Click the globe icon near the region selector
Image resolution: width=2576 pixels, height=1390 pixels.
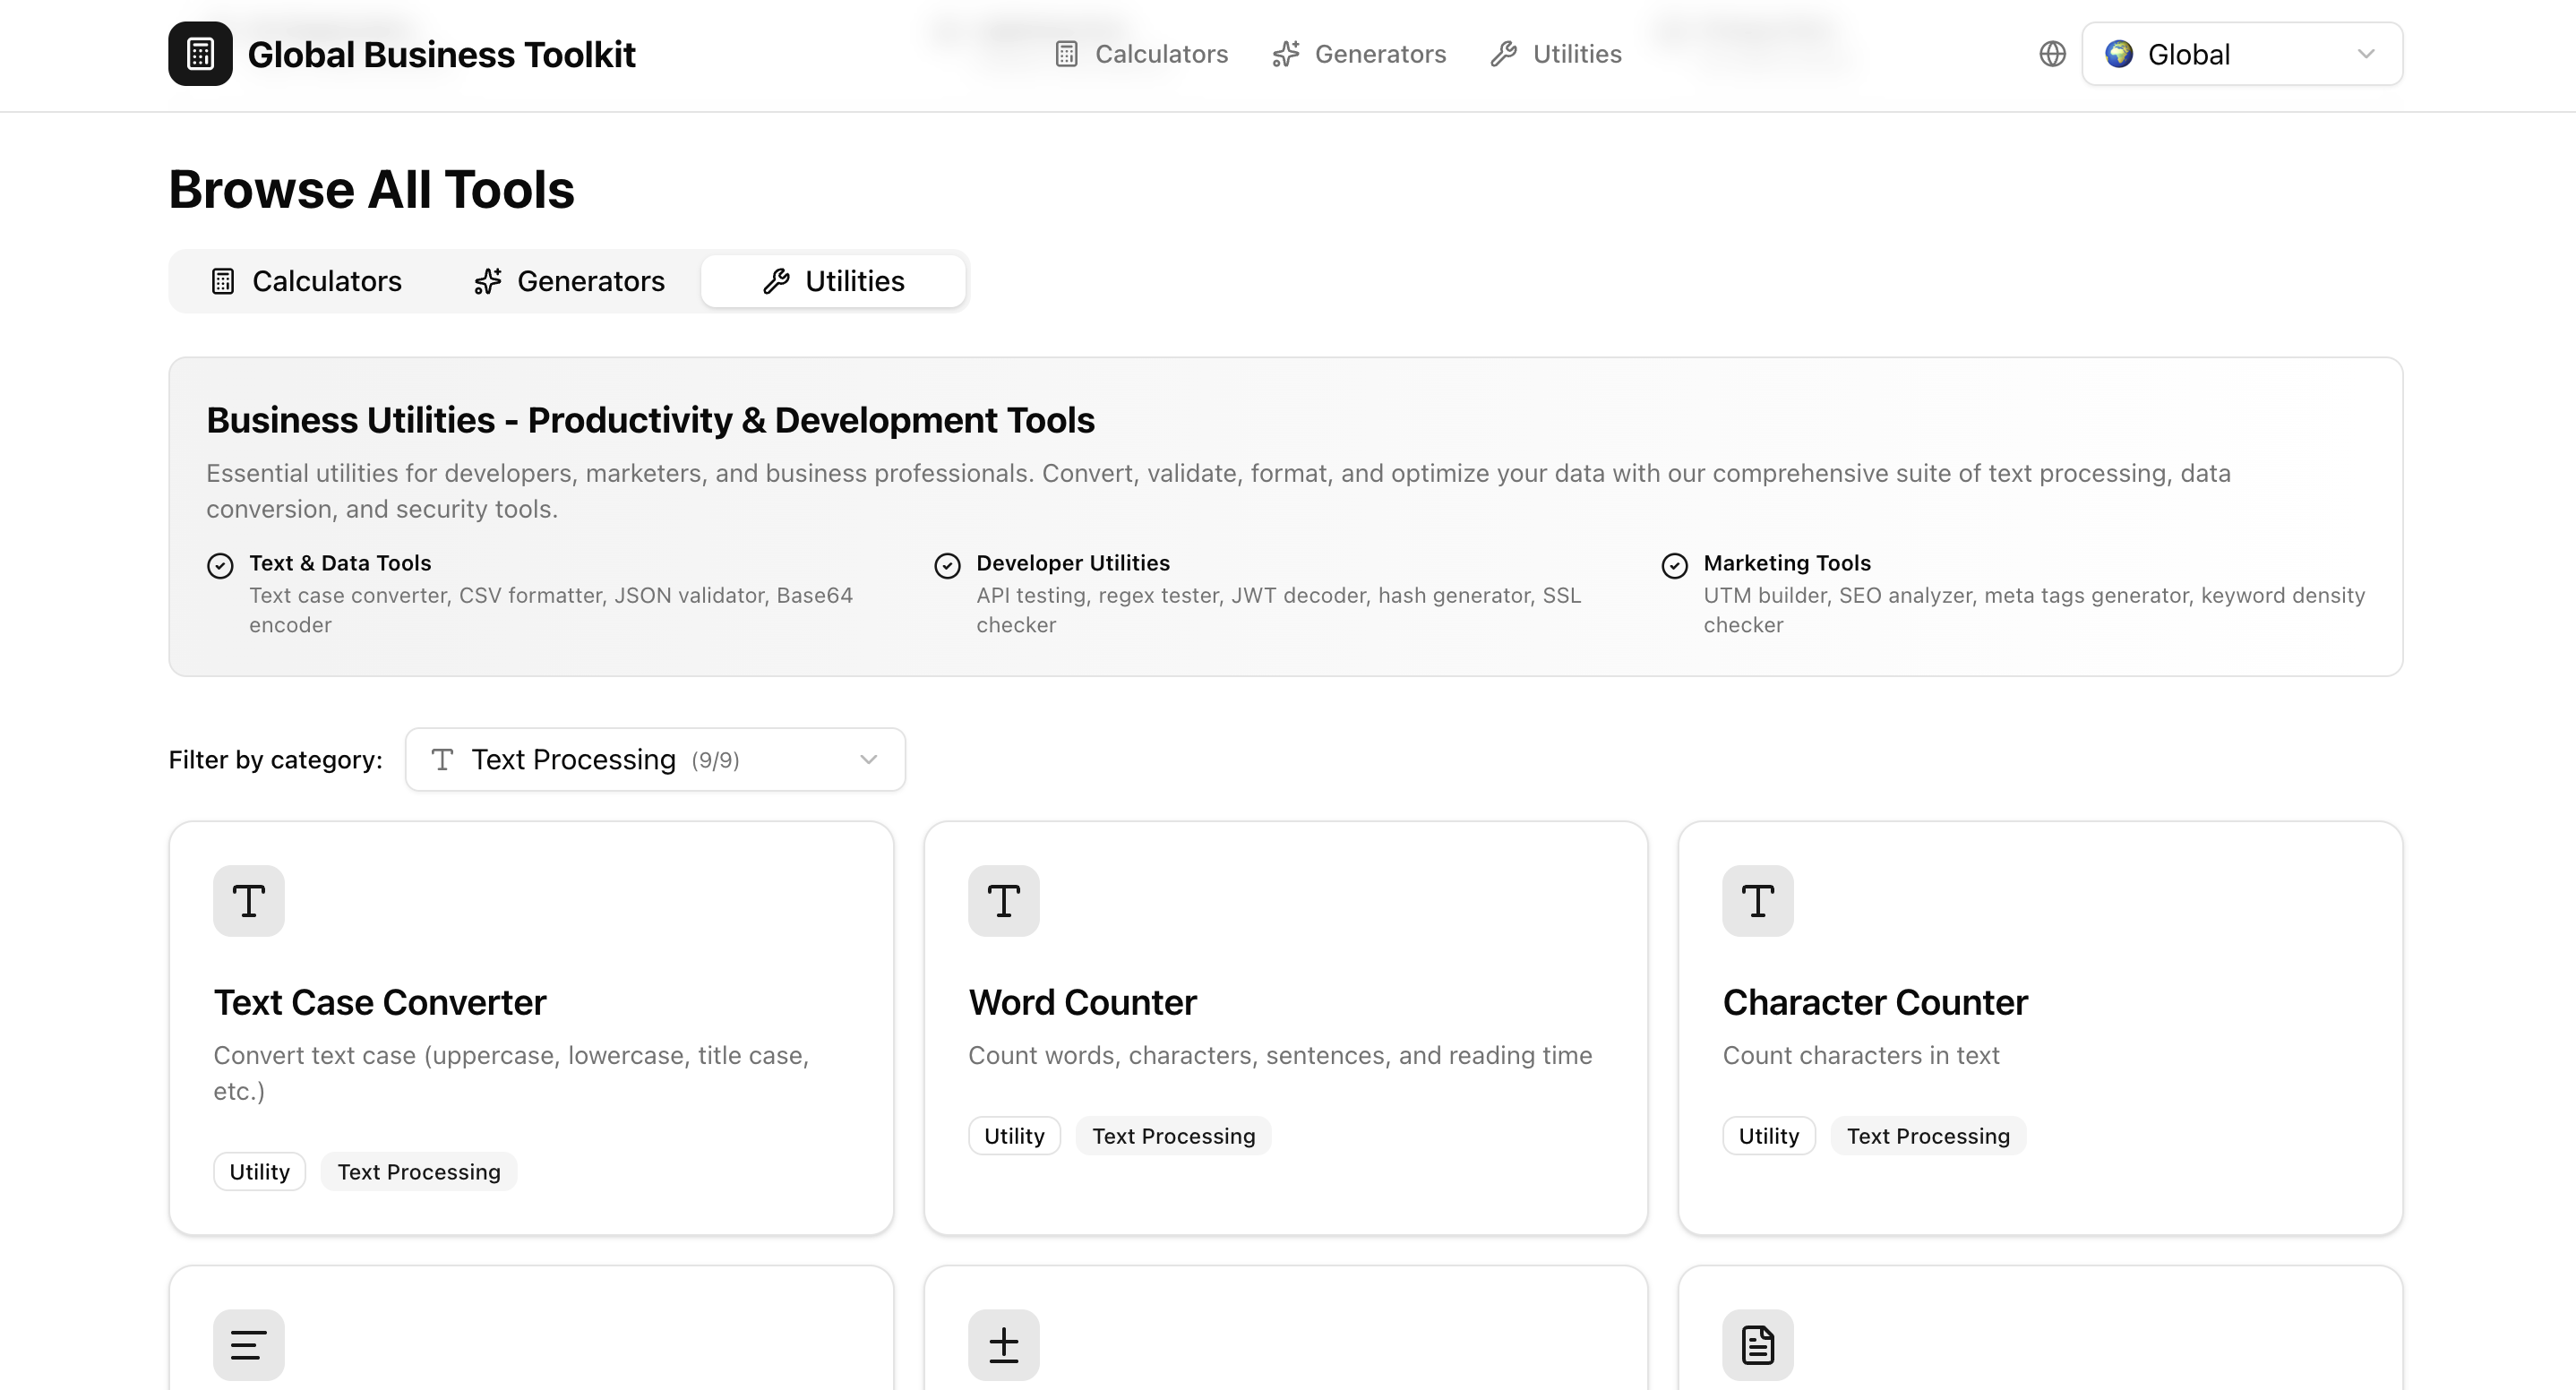pos(2052,54)
